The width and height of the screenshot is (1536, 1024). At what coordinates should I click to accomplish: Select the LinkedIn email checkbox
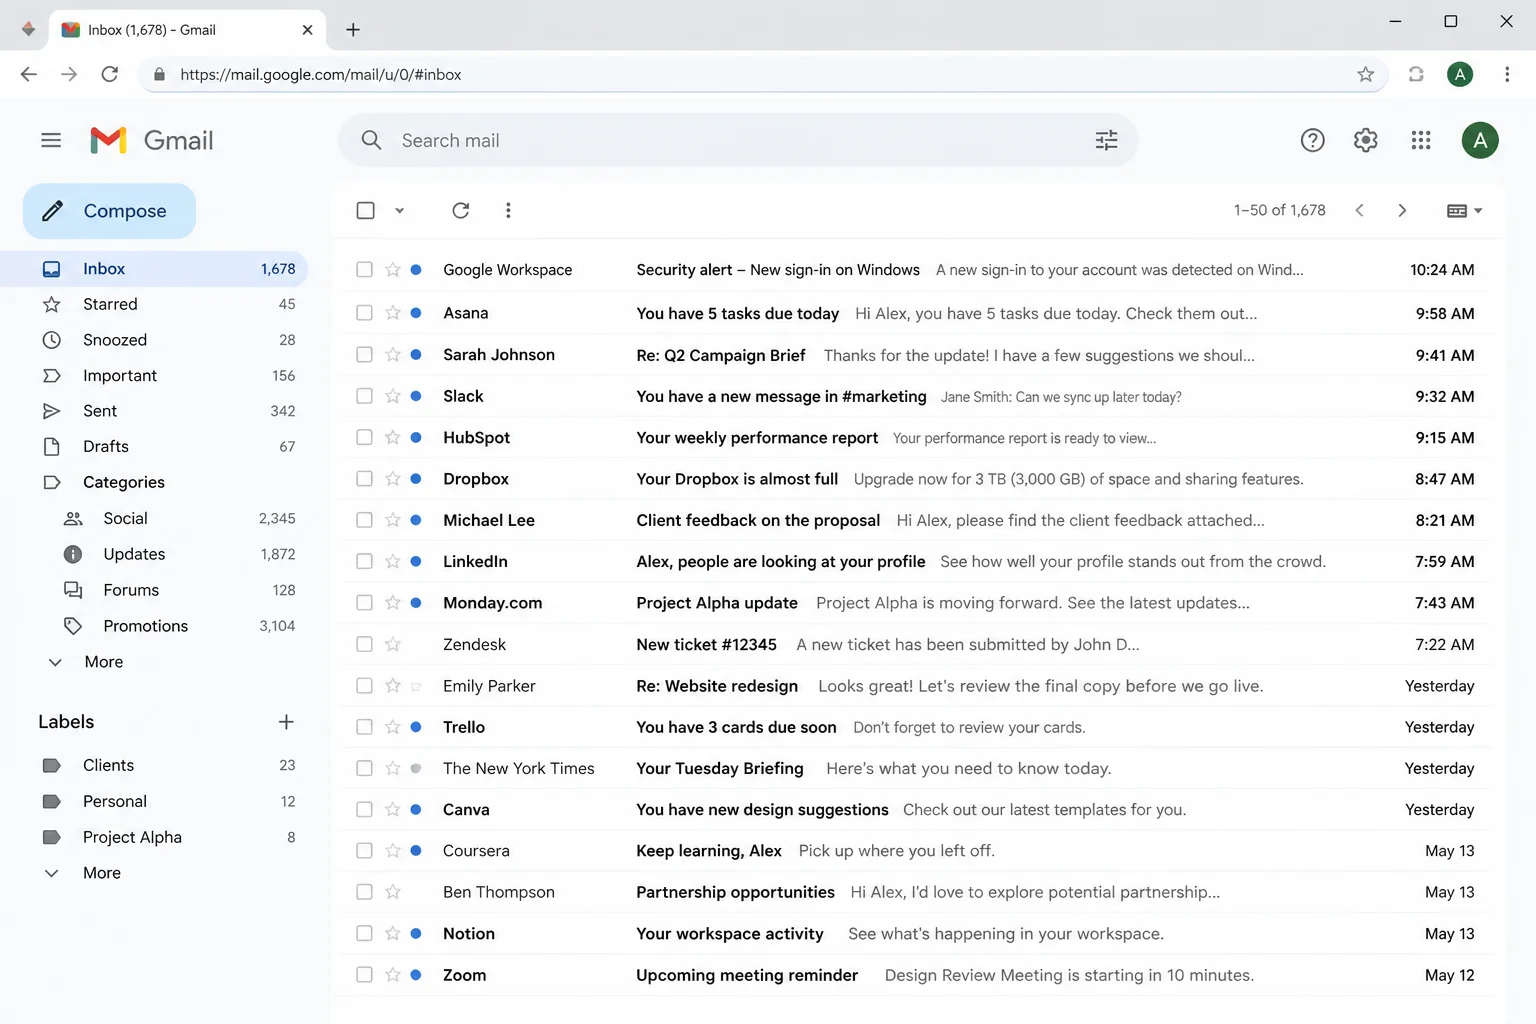point(364,562)
